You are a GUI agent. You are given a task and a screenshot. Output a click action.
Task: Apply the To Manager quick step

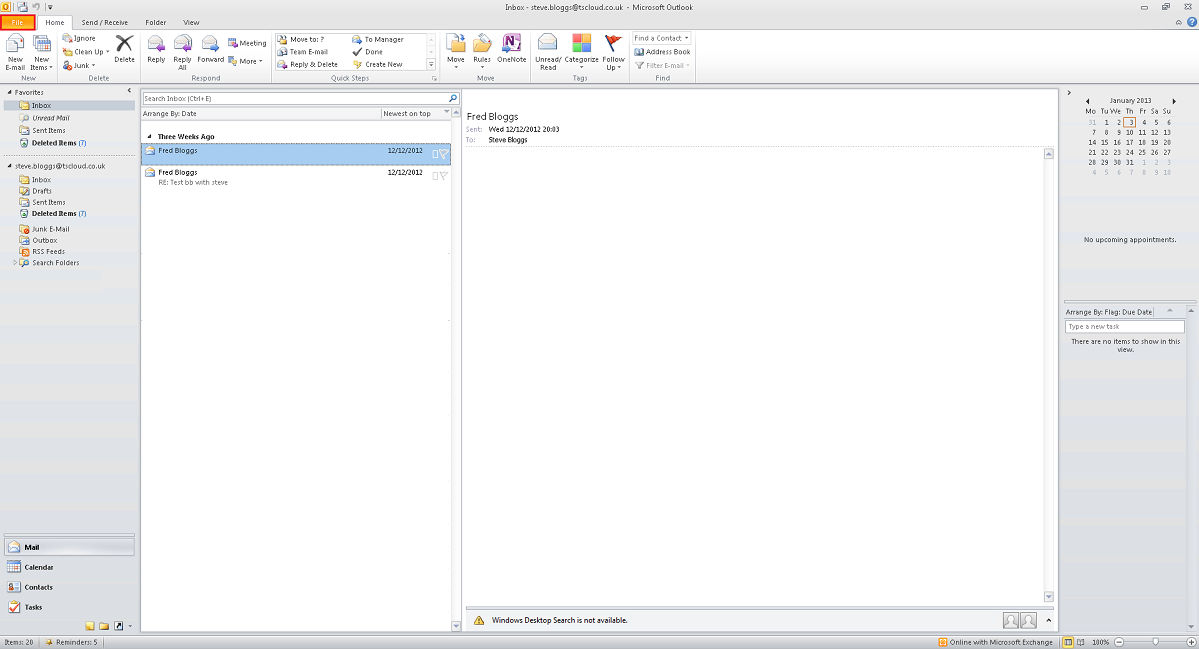pos(378,39)
